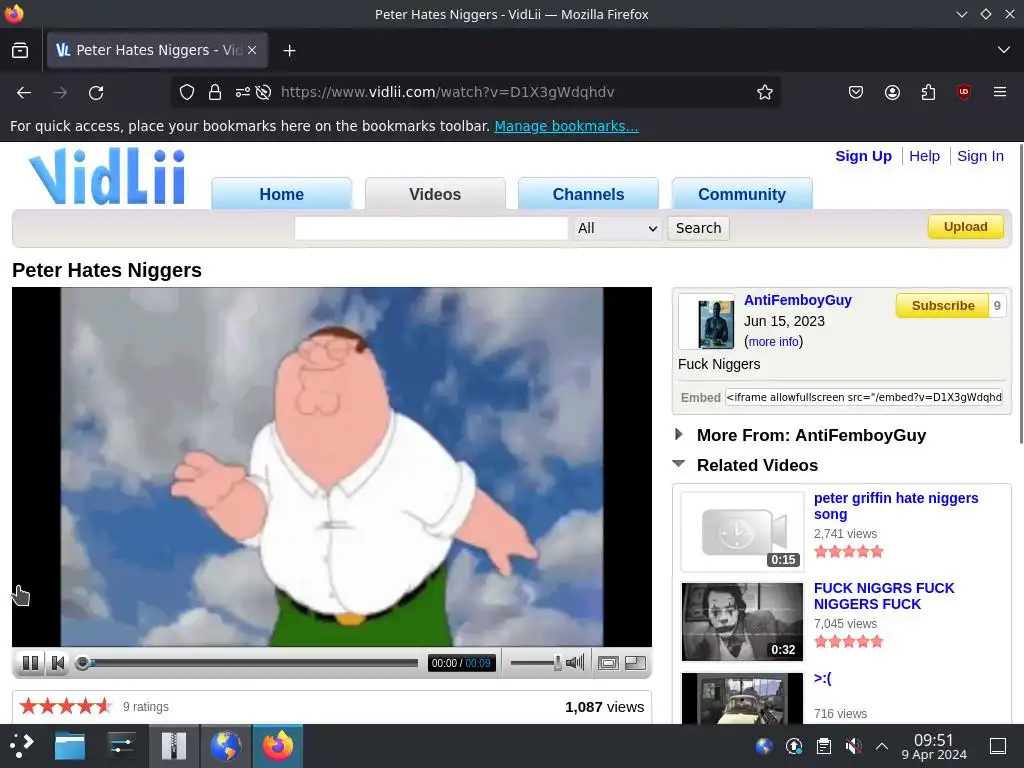
Task: Toggle the muted audio tray icon
Action: [x=853, y=746]
